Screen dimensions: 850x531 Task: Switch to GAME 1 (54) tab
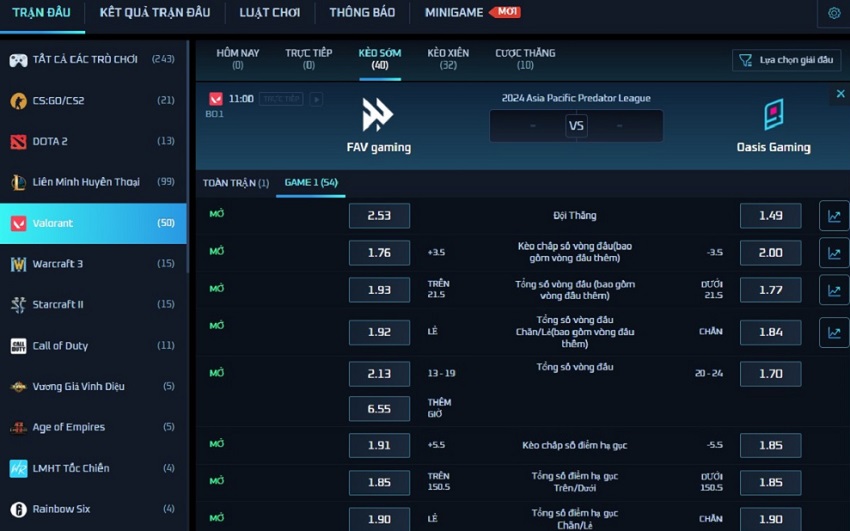(311, 183)
